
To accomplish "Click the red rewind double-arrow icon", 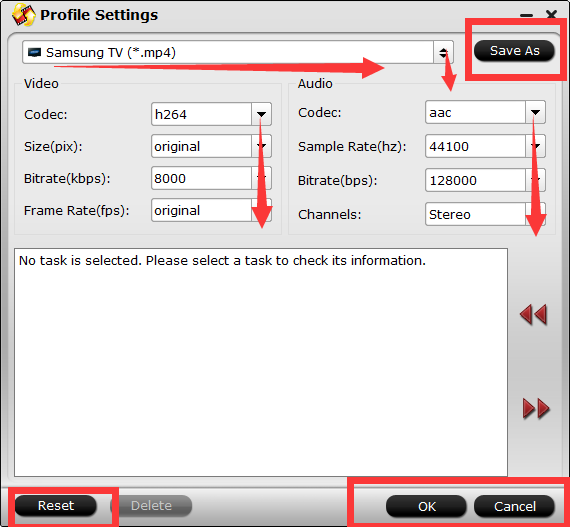I will click(x=533, y=314).
